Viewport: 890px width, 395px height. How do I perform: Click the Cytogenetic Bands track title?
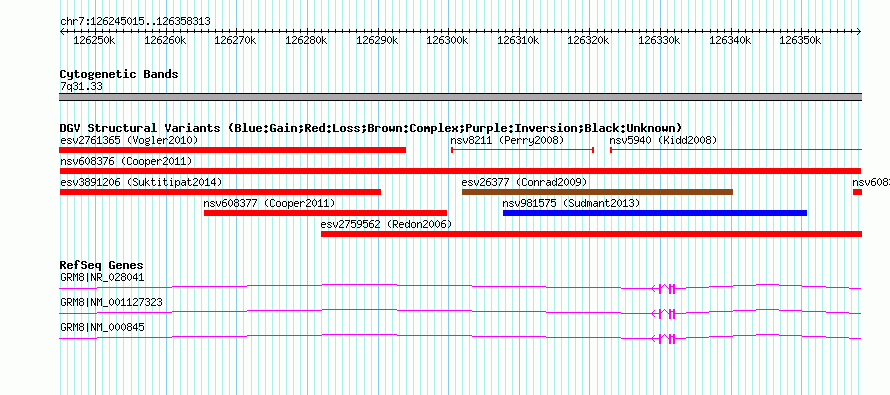[x=119, y=74]
